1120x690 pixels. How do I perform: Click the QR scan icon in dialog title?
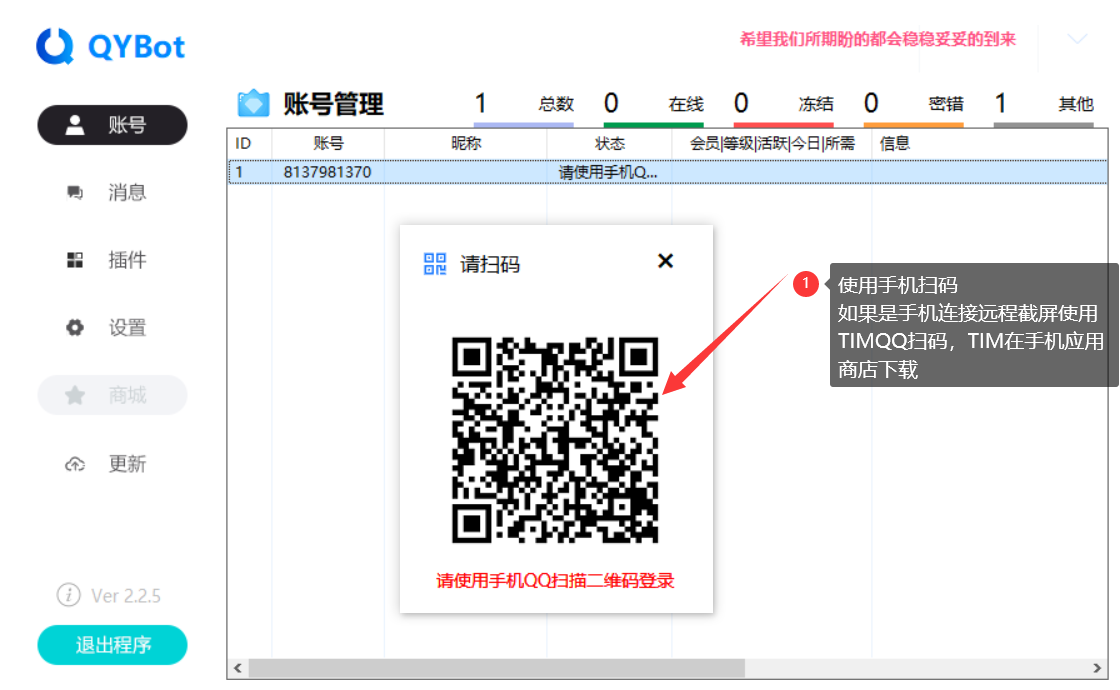435,264
